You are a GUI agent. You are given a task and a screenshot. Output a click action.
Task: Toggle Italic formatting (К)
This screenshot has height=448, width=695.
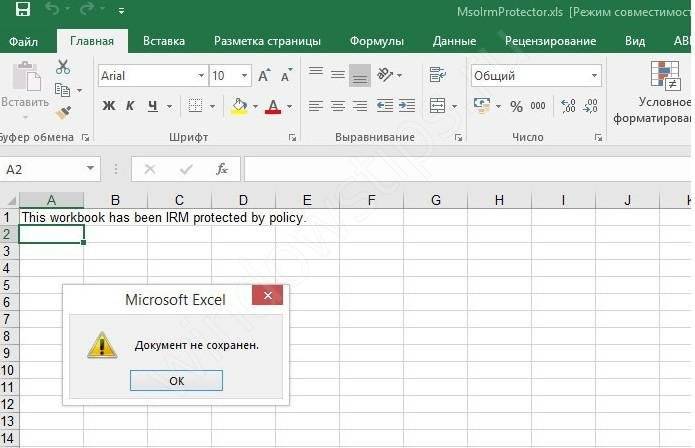pos(130,106)
